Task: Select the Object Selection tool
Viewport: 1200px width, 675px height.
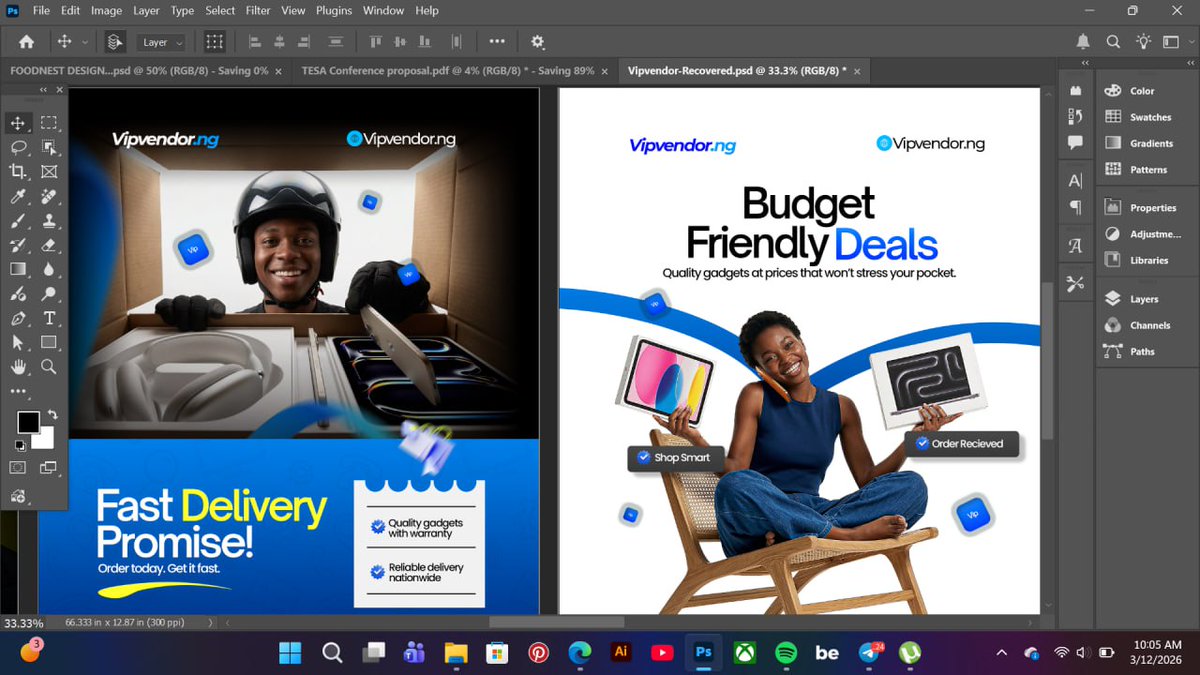Action: 48,147
